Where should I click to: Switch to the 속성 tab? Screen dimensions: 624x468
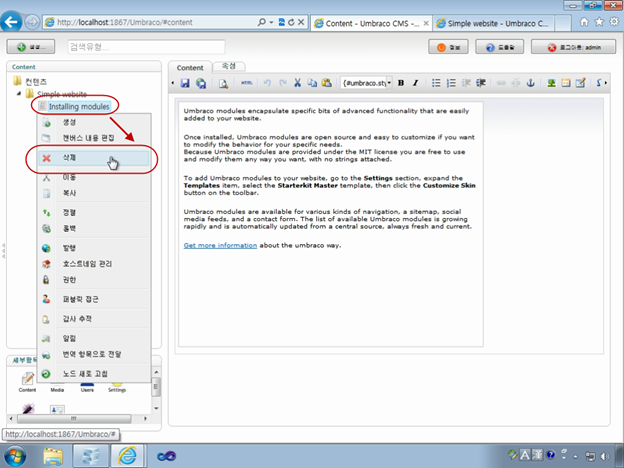point(229,66)
